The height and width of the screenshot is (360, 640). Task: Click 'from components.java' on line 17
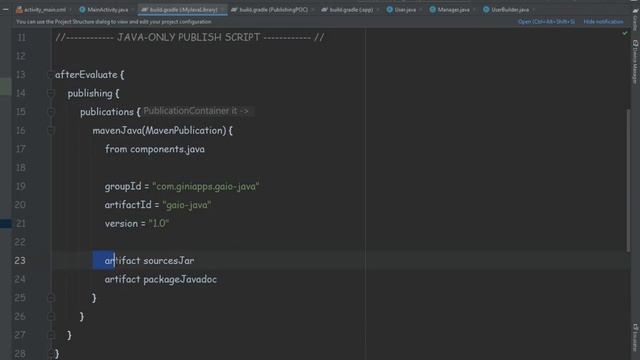155,149
